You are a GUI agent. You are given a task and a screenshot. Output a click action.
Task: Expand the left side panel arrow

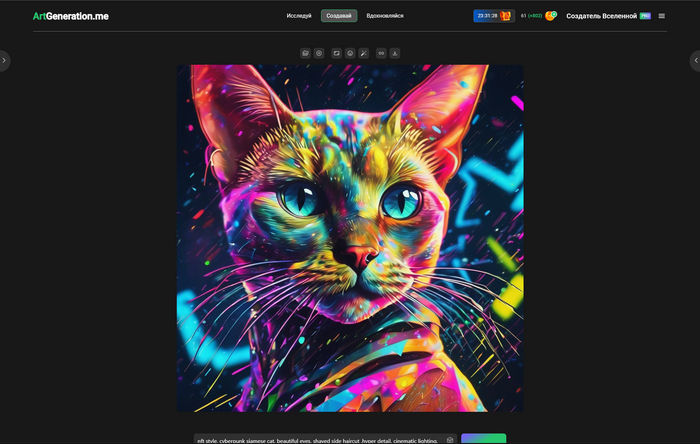pyautogui.click(x=4, y=60)
